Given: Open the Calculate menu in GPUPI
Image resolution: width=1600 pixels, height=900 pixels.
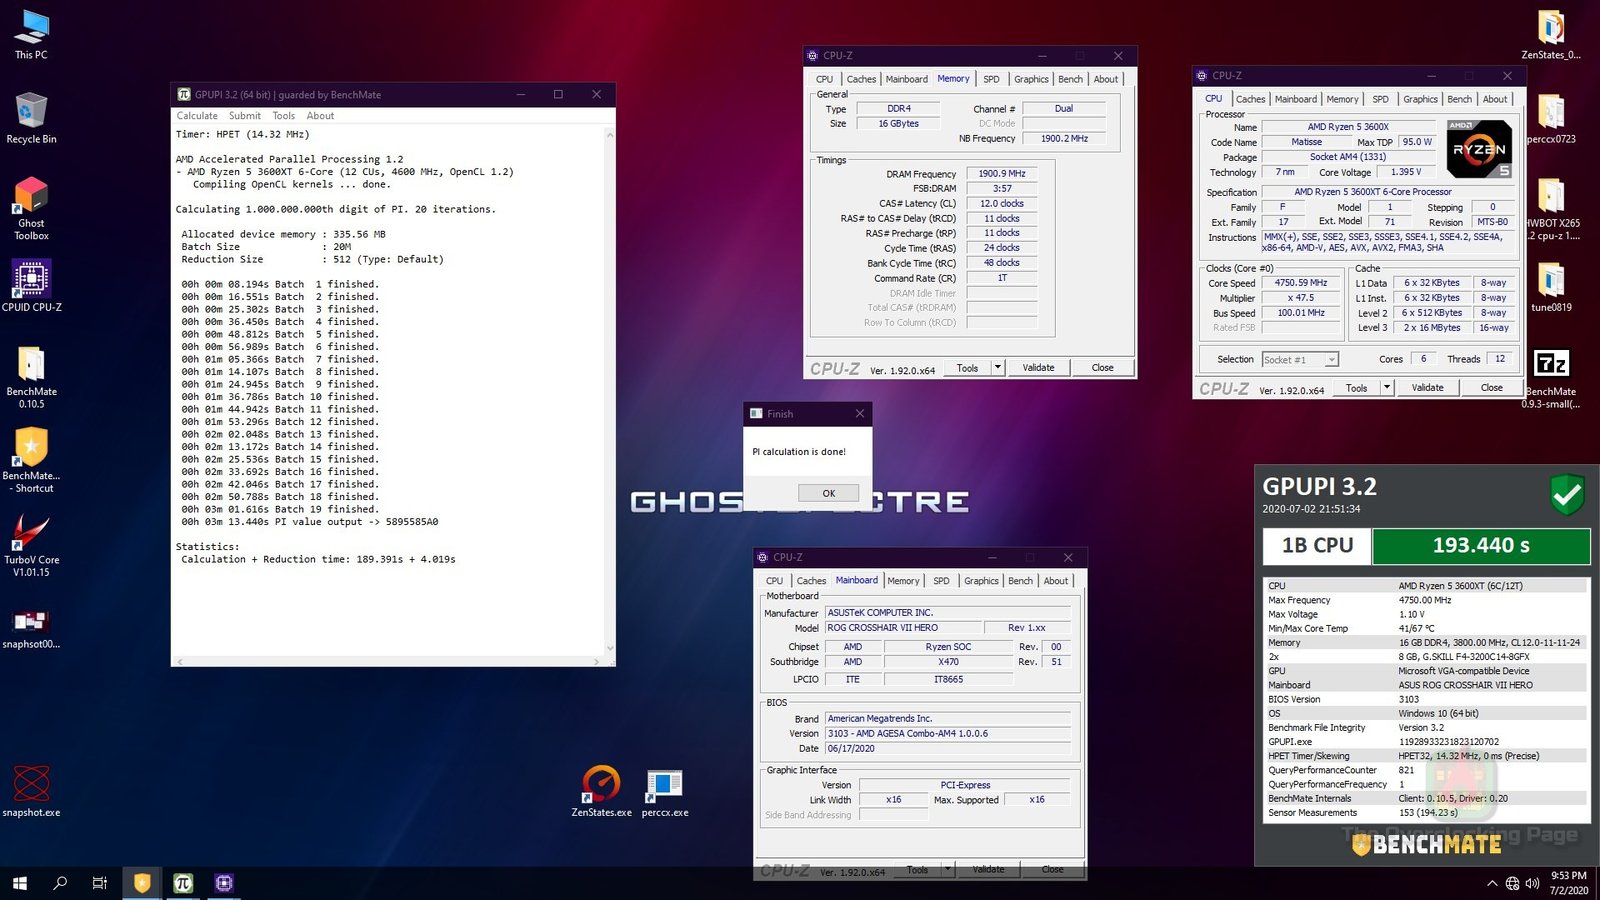Looking at the screenshot, I should coord(197,116).
